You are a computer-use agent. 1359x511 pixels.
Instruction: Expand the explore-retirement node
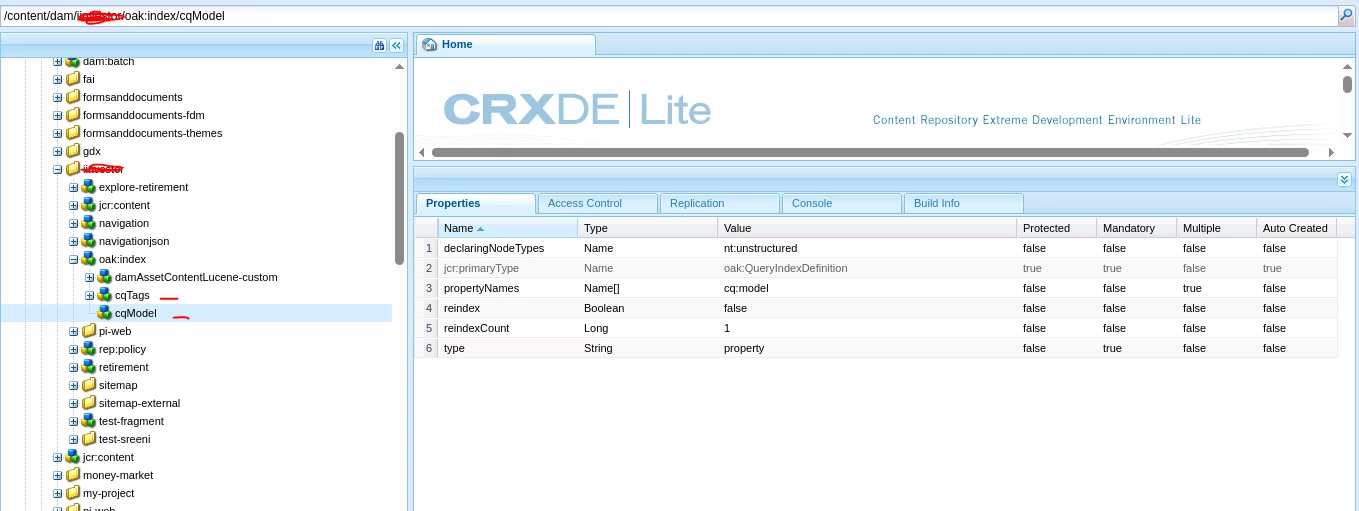[73, 187]
